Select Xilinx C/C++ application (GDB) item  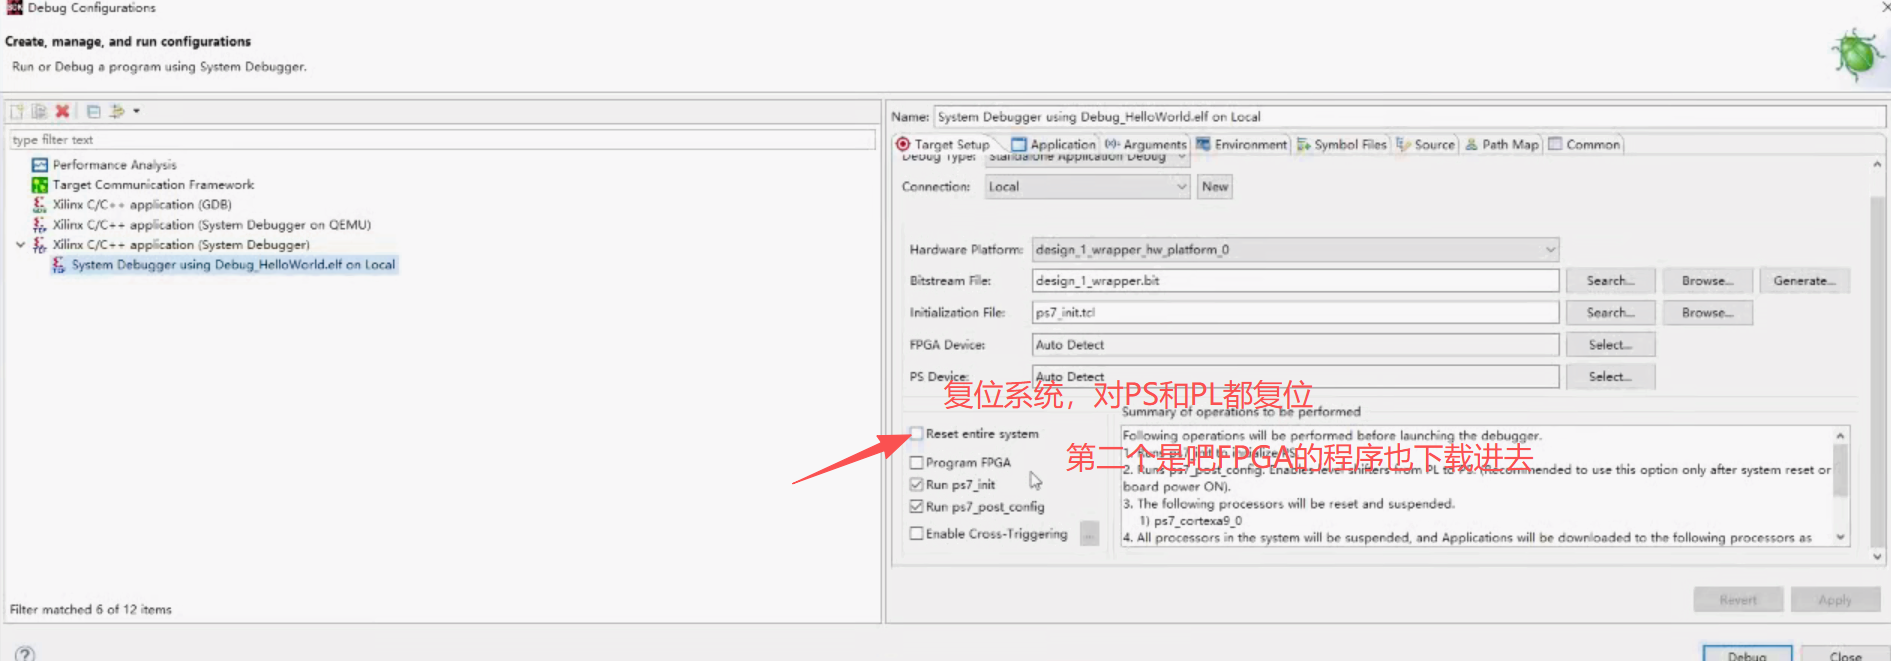coord(142,205)
